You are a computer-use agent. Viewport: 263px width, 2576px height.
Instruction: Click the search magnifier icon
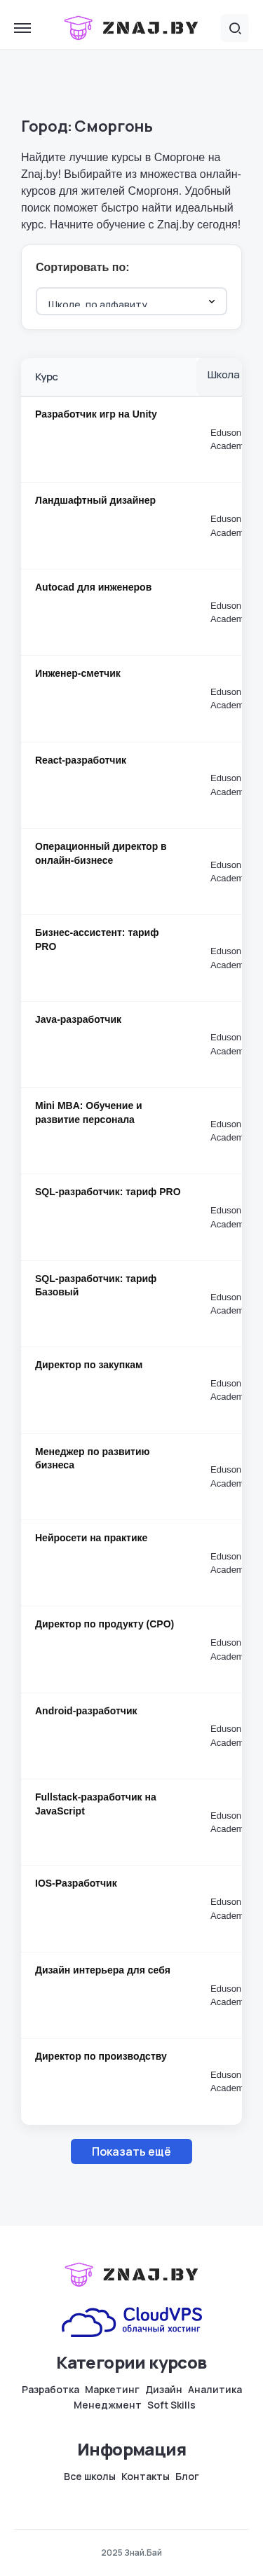click(x=235, y=28)
